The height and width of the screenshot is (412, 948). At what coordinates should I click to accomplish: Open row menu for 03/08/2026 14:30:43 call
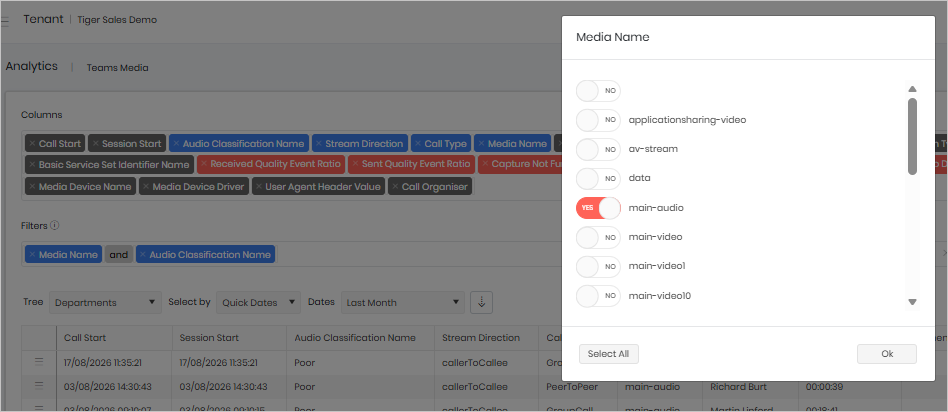pyautogui.click(x=39, y=386)
